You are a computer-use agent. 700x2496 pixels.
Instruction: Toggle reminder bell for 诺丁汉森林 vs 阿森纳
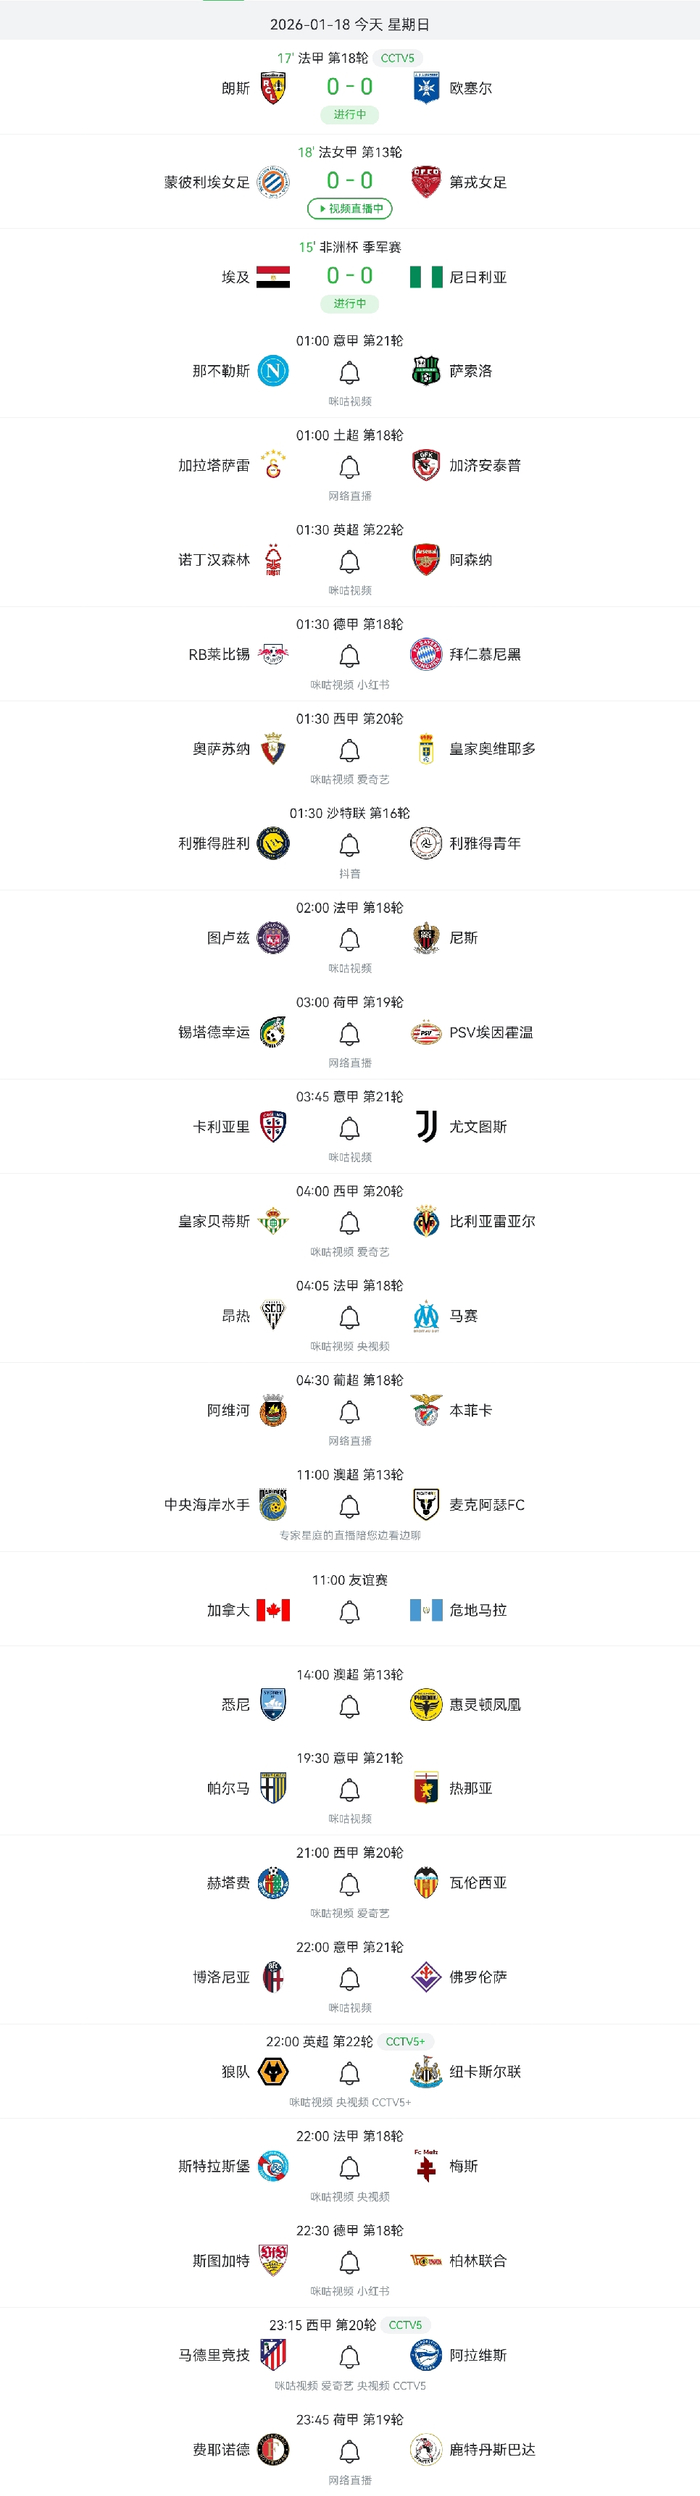[349, 562]
